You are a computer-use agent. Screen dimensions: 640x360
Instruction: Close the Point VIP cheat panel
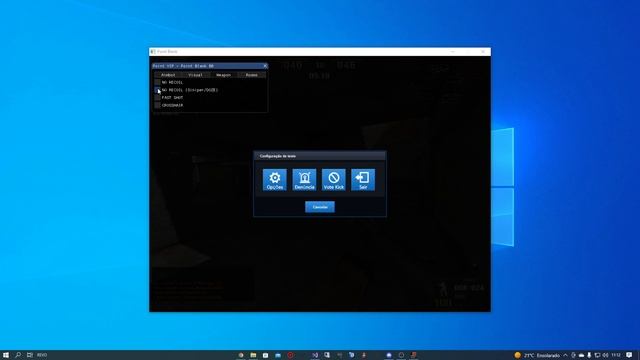[x=265, y=66]
